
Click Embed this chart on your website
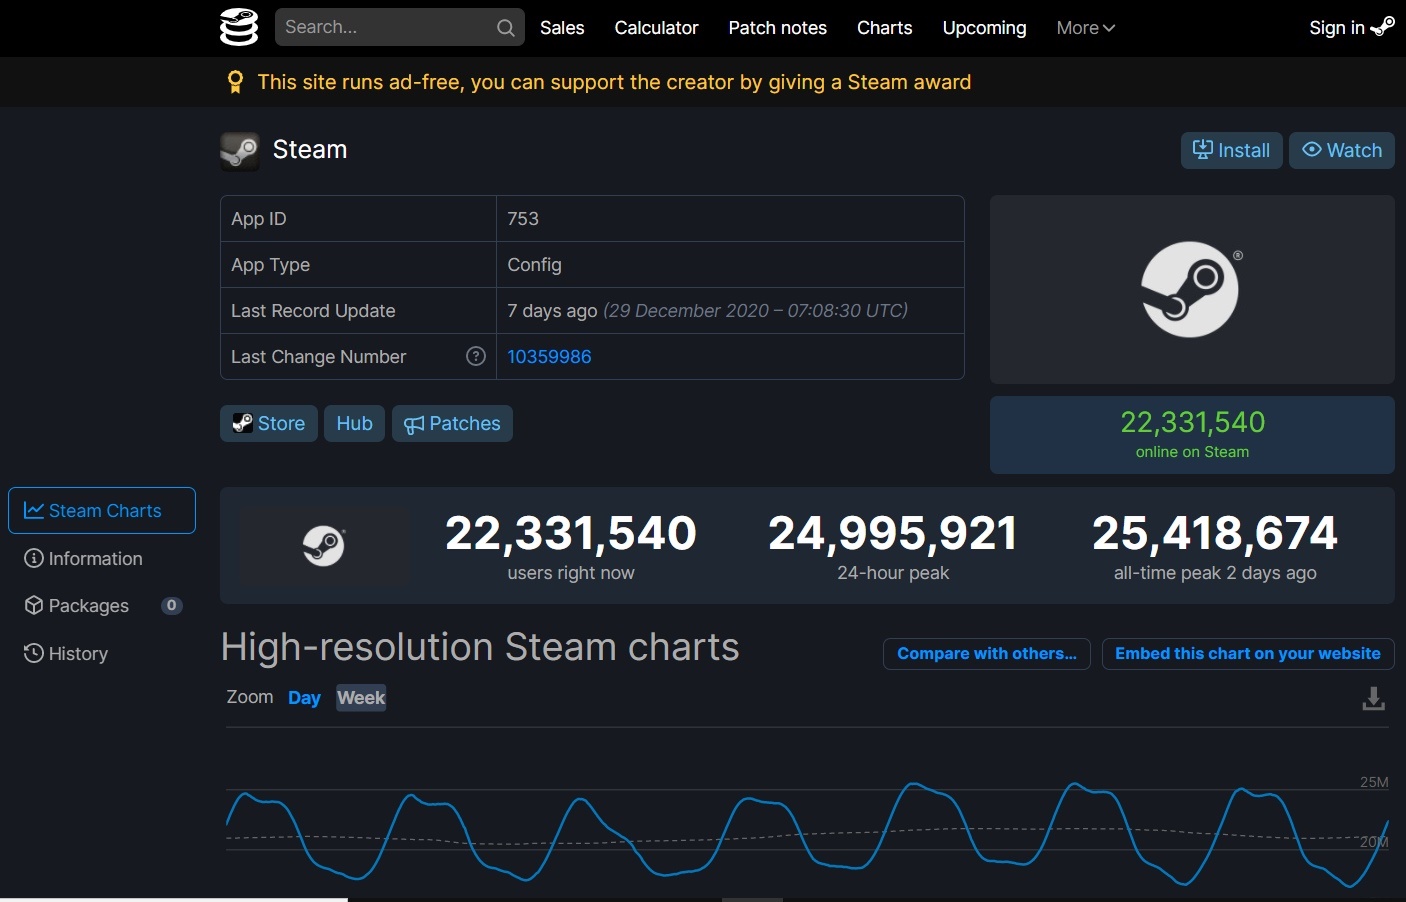(1248, 653)
